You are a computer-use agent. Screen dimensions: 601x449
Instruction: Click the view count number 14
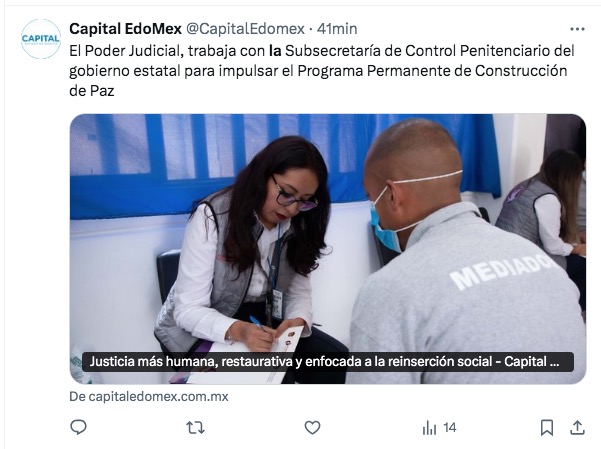coord(450,428)
